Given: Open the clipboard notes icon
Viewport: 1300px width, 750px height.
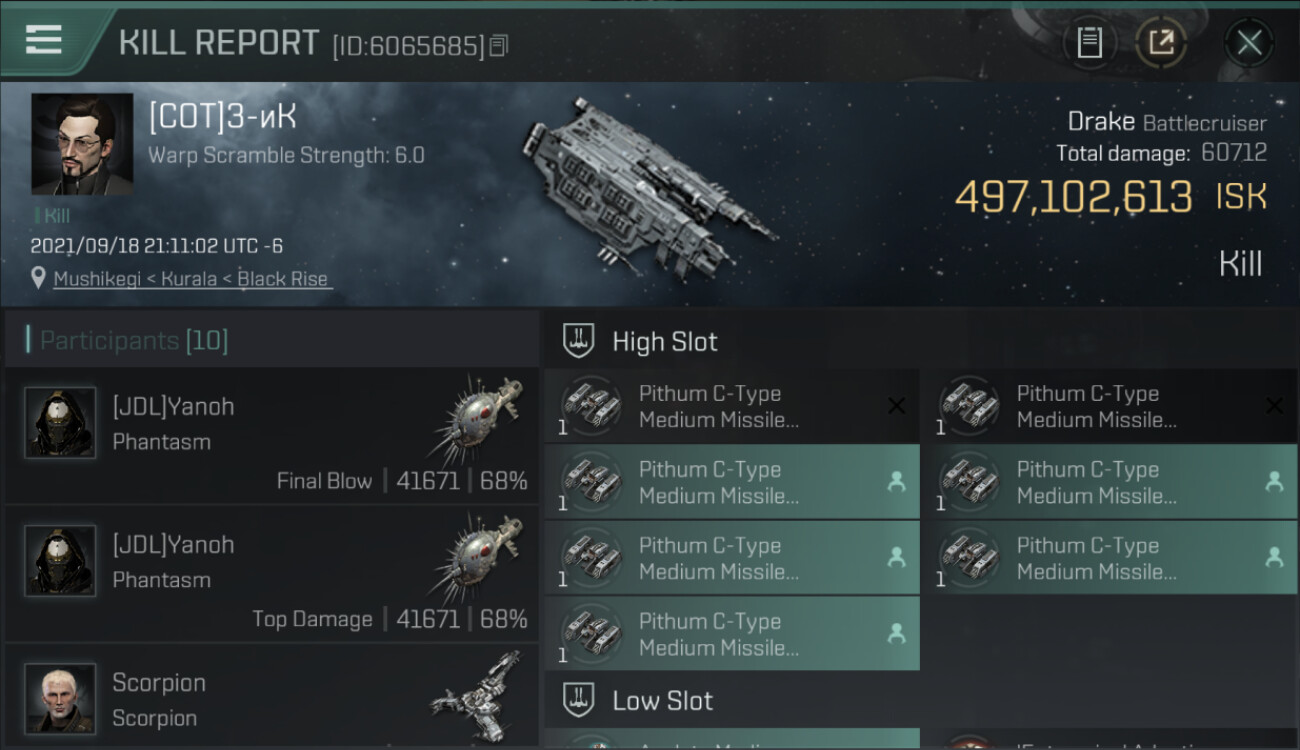Looking at the screenshot, I should click(x=1089, y=43).
